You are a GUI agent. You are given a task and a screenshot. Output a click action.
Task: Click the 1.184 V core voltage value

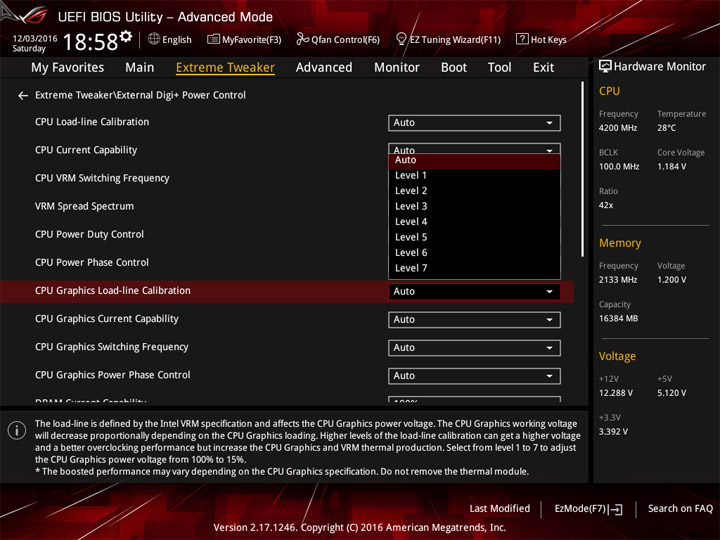(671, 167)
